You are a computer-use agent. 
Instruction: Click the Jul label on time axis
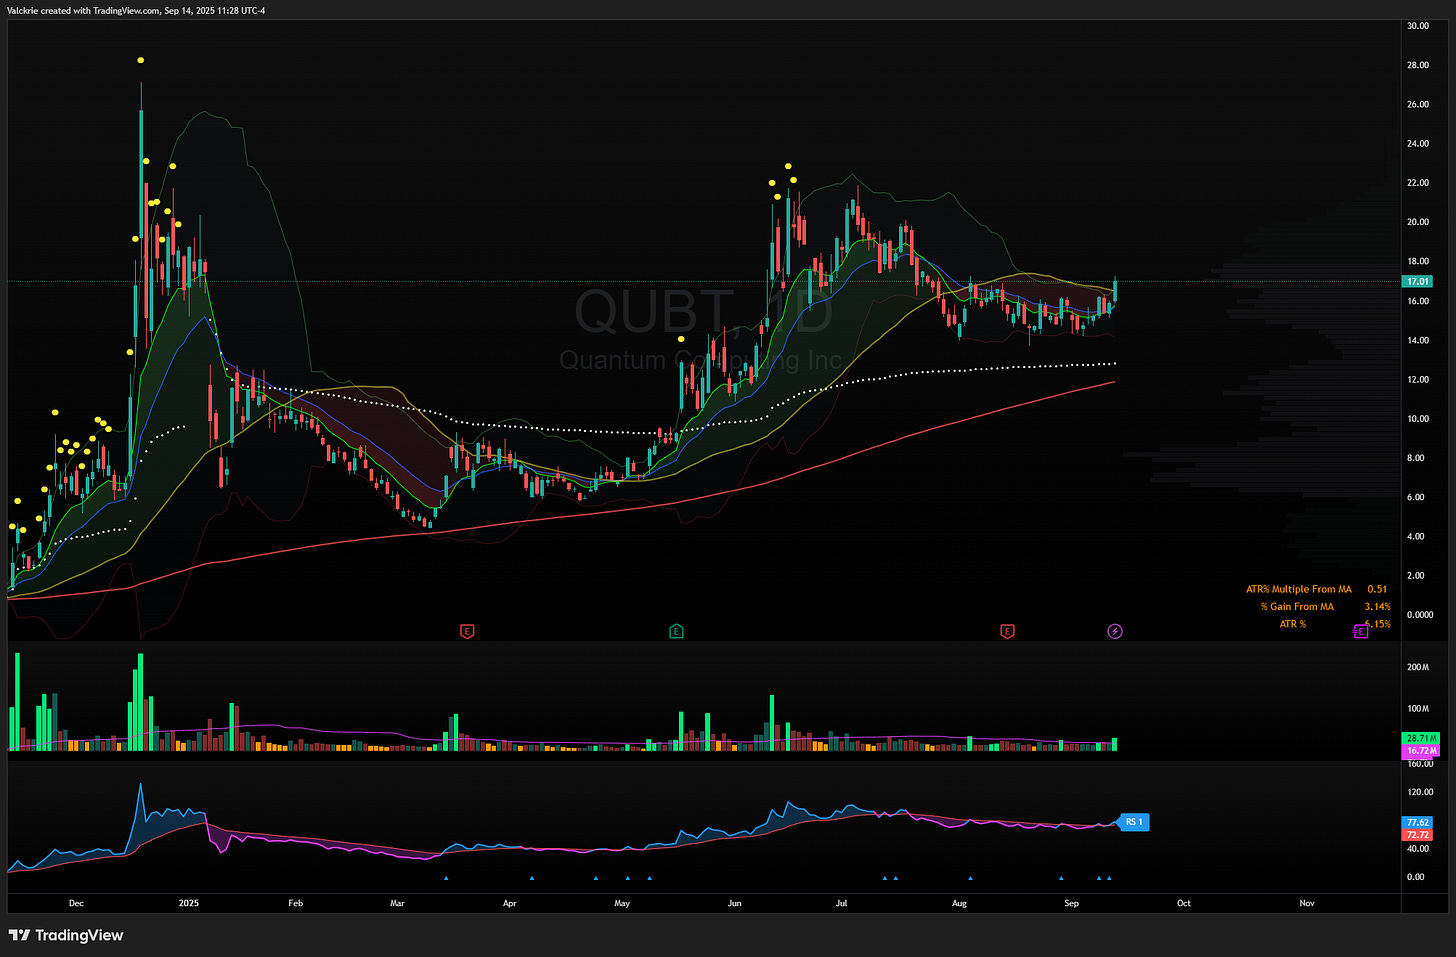coord(841,903)
